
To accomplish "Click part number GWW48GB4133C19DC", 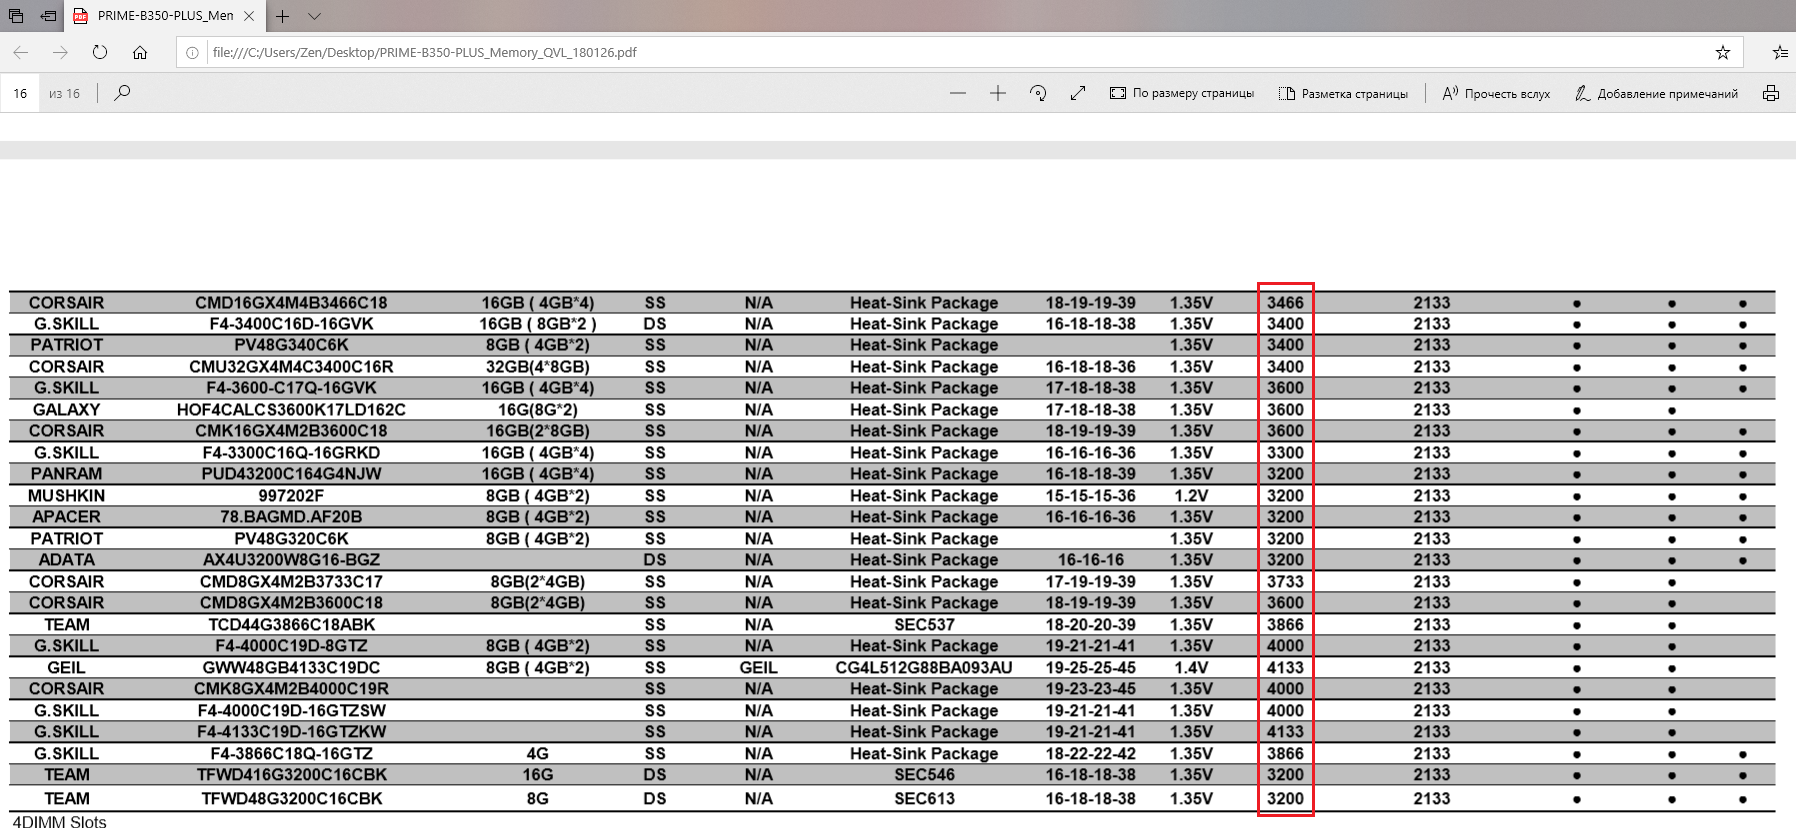I will click(291, 668).
